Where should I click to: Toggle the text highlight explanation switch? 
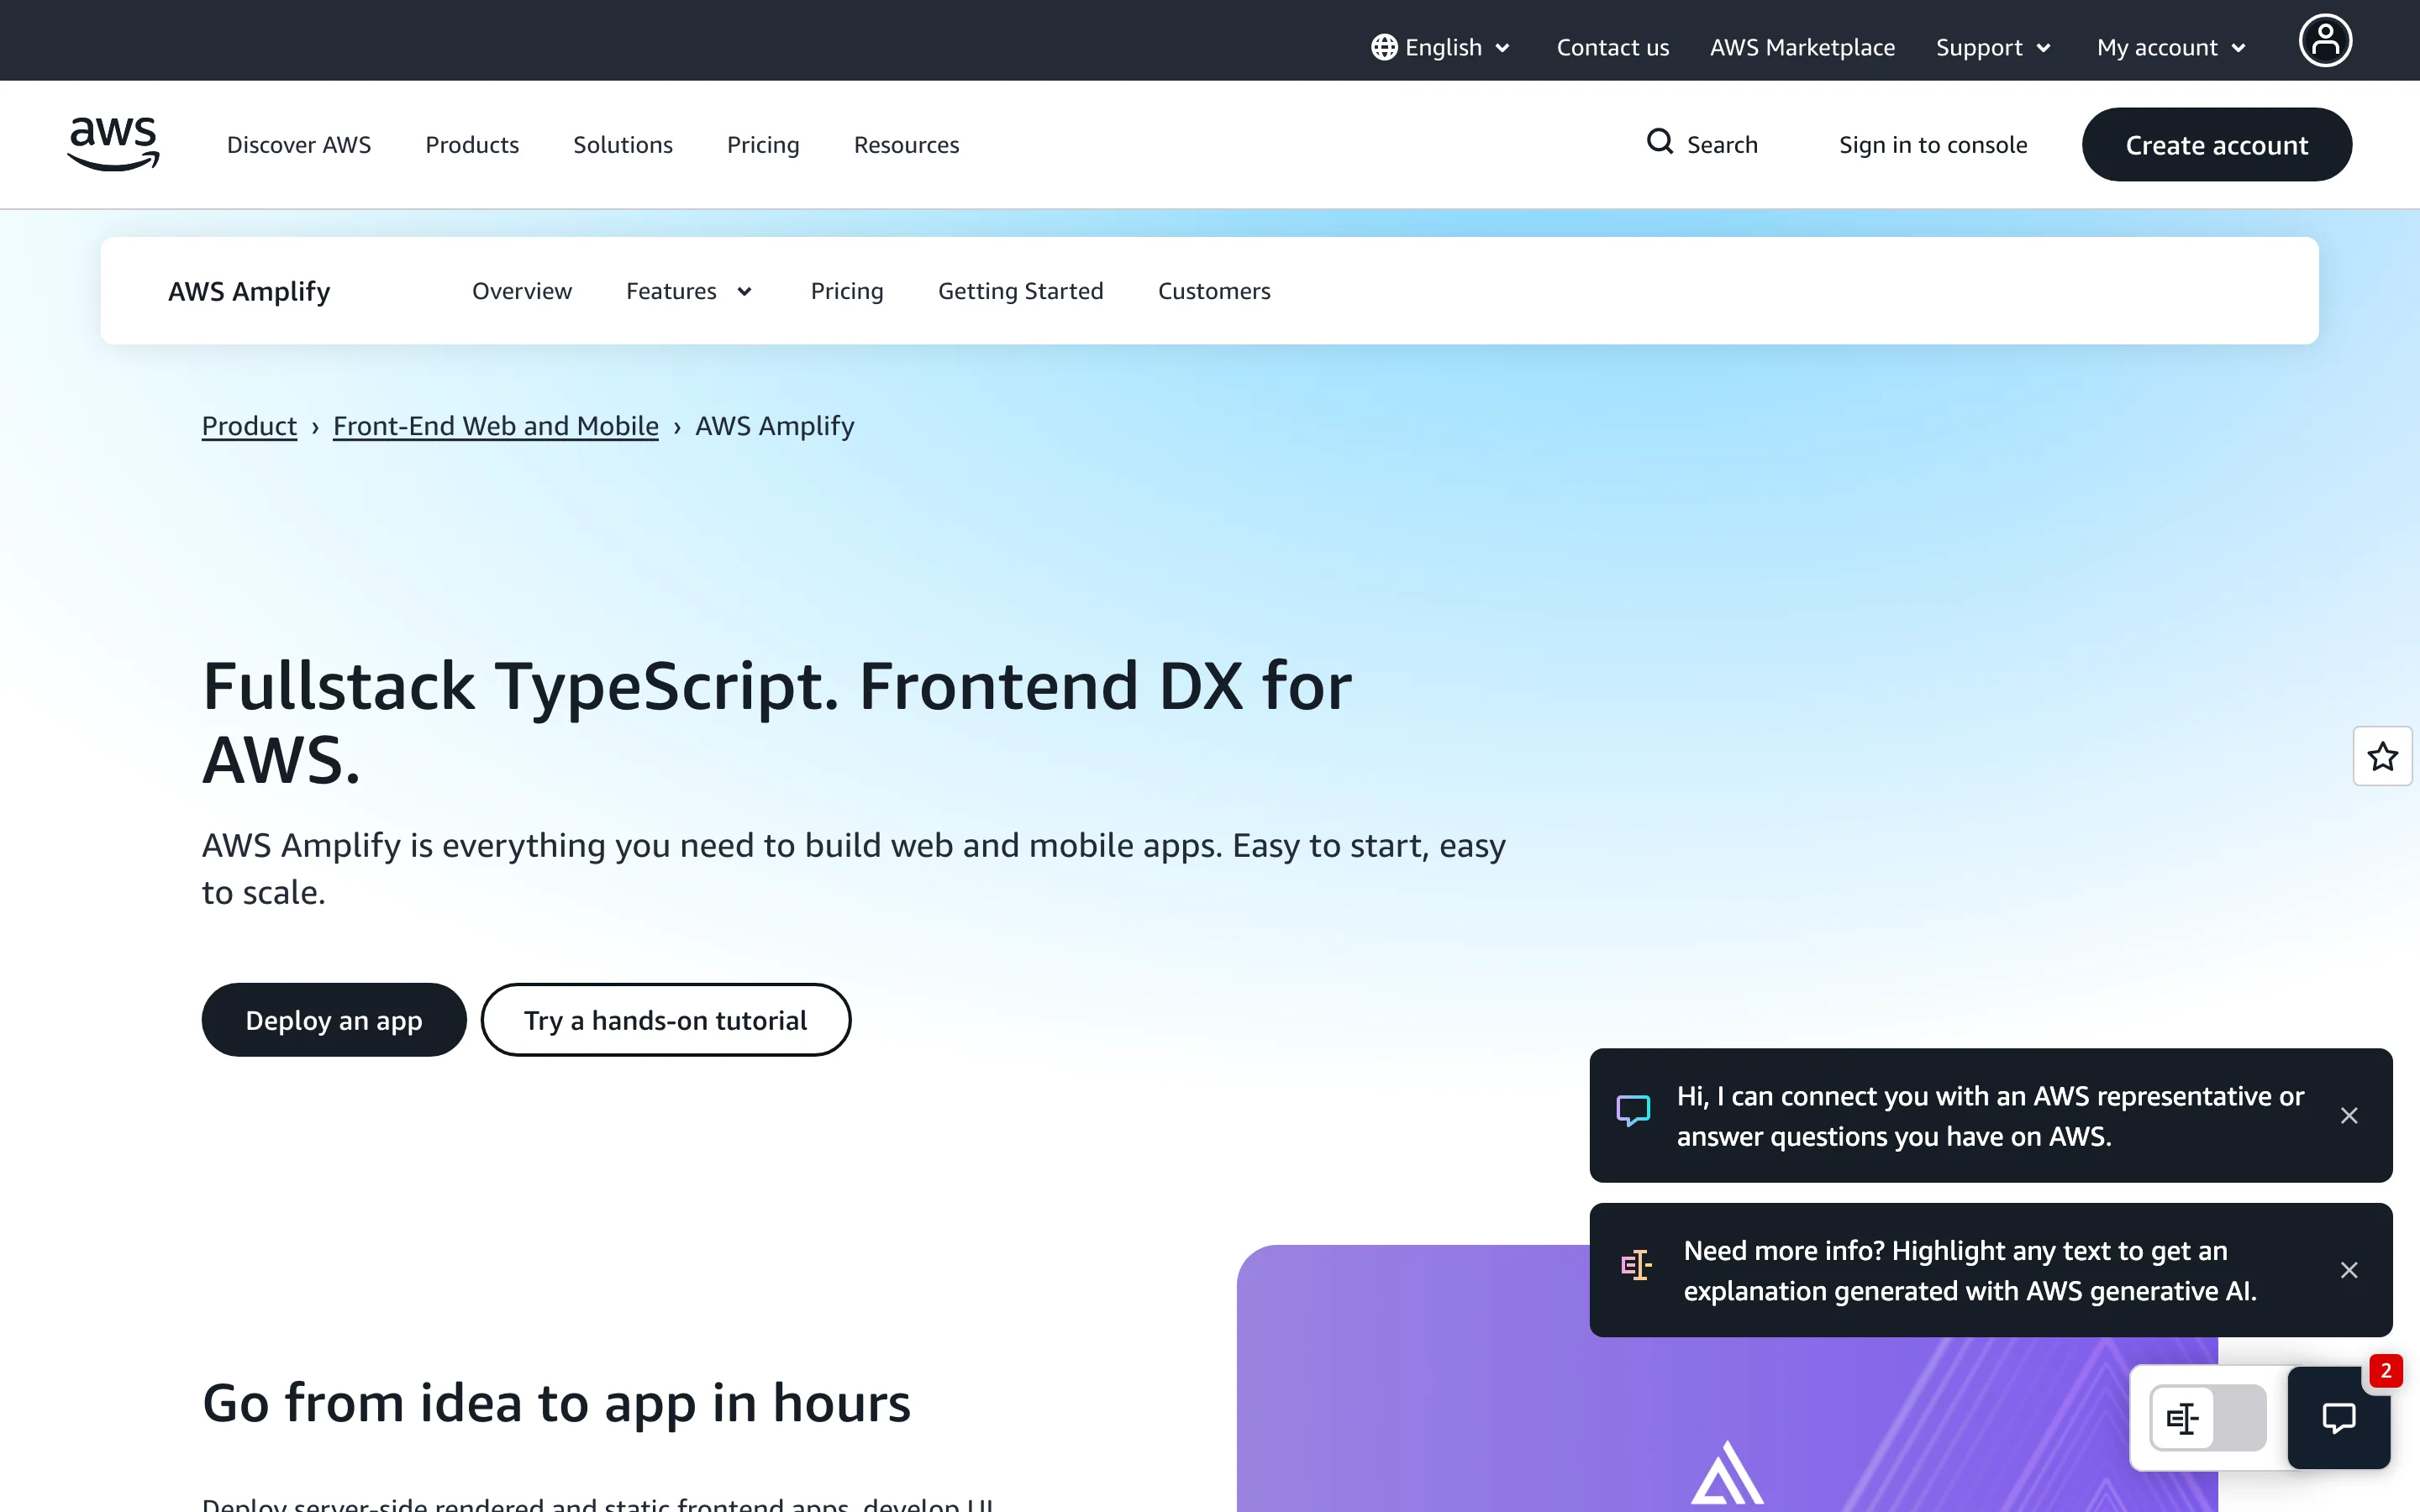2207,1417
